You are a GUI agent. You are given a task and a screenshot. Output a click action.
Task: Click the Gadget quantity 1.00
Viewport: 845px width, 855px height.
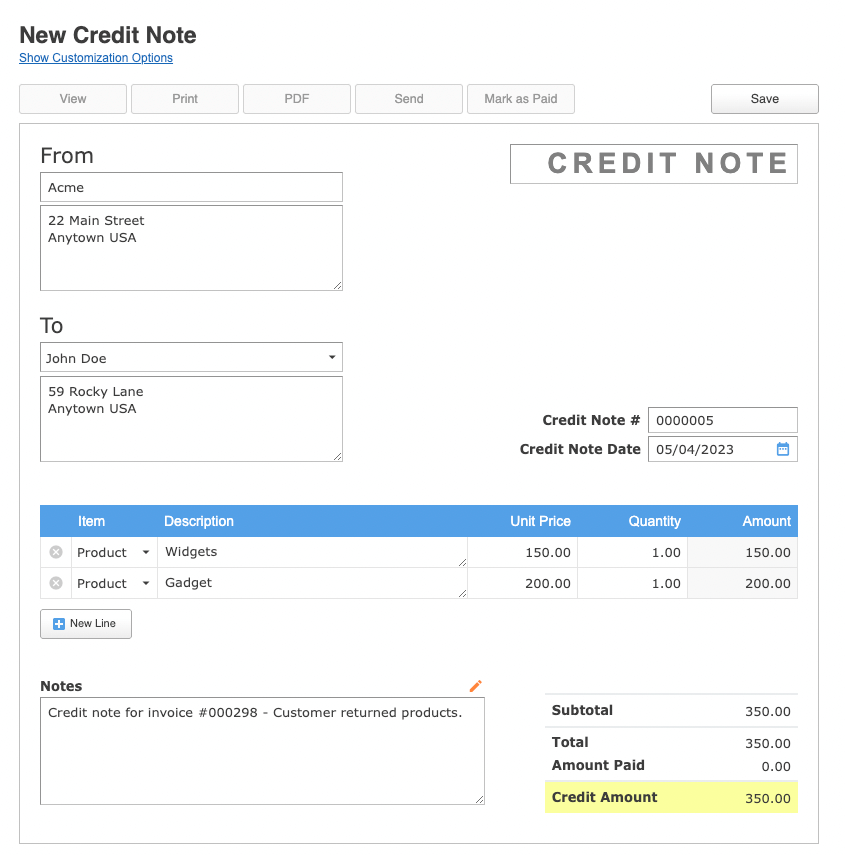tap(632, 583)
